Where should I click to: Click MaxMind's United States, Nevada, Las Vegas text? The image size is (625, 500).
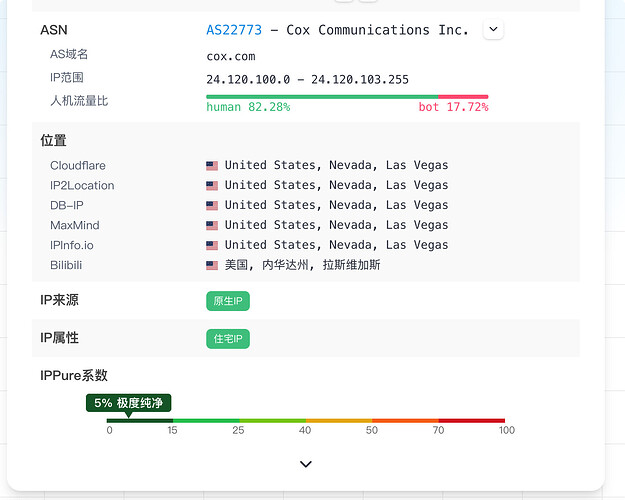click(x=336, y=225)
